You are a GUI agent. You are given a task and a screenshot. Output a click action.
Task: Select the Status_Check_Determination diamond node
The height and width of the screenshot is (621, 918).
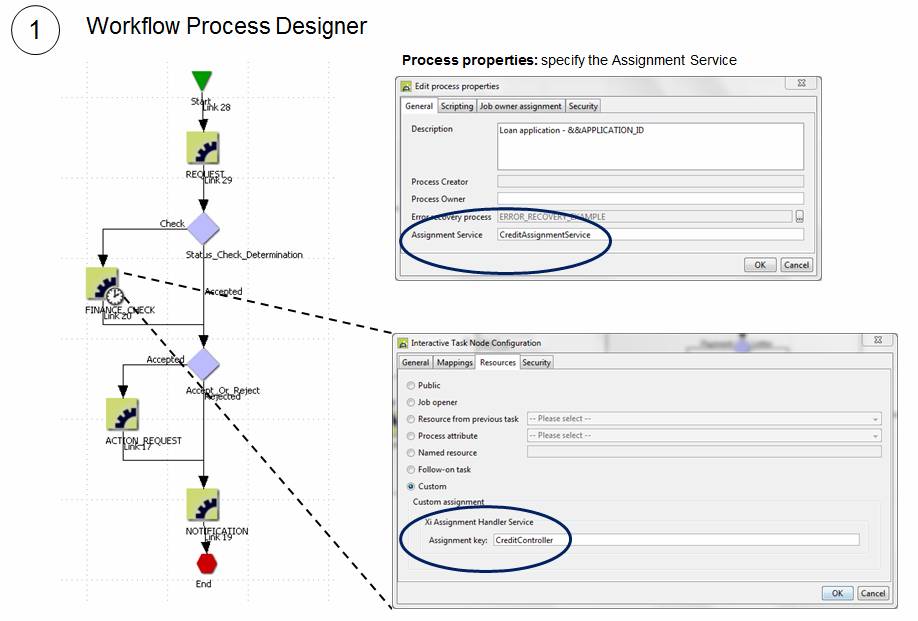[203, 228]
